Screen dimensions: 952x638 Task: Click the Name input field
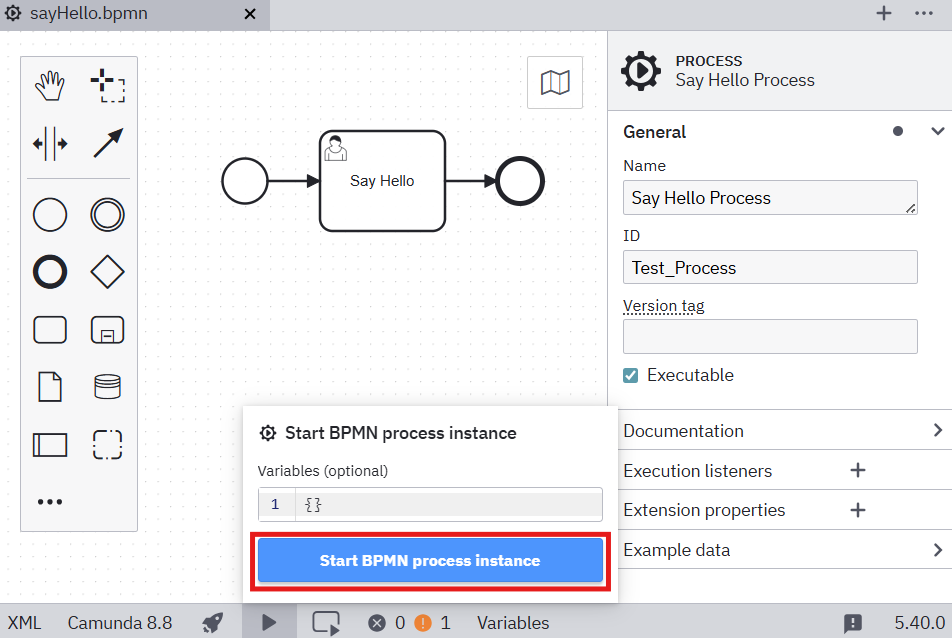pos(769,198)
